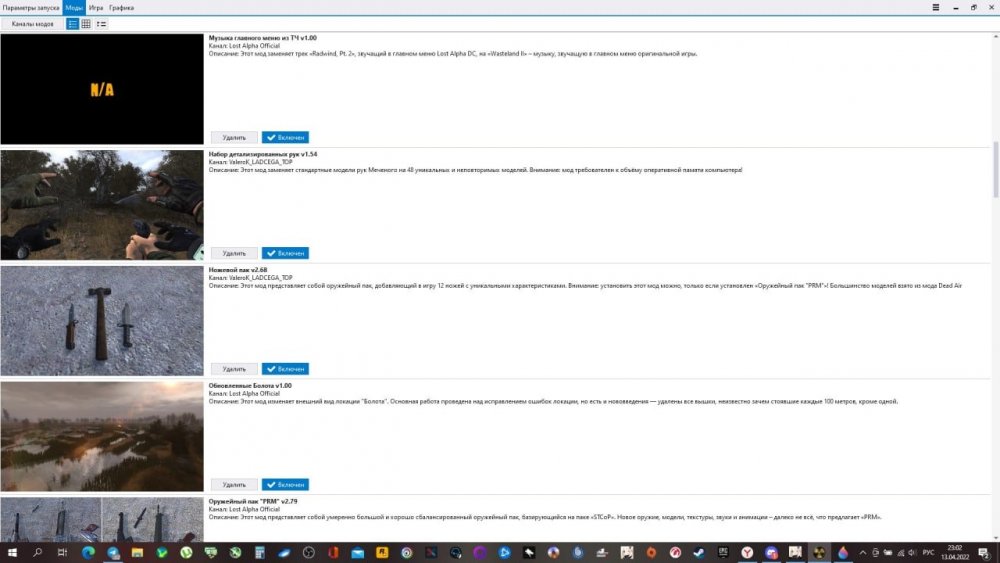Open the knife pack thumbnail image
The image size is (1000, 563).
(x=102, y=321)
